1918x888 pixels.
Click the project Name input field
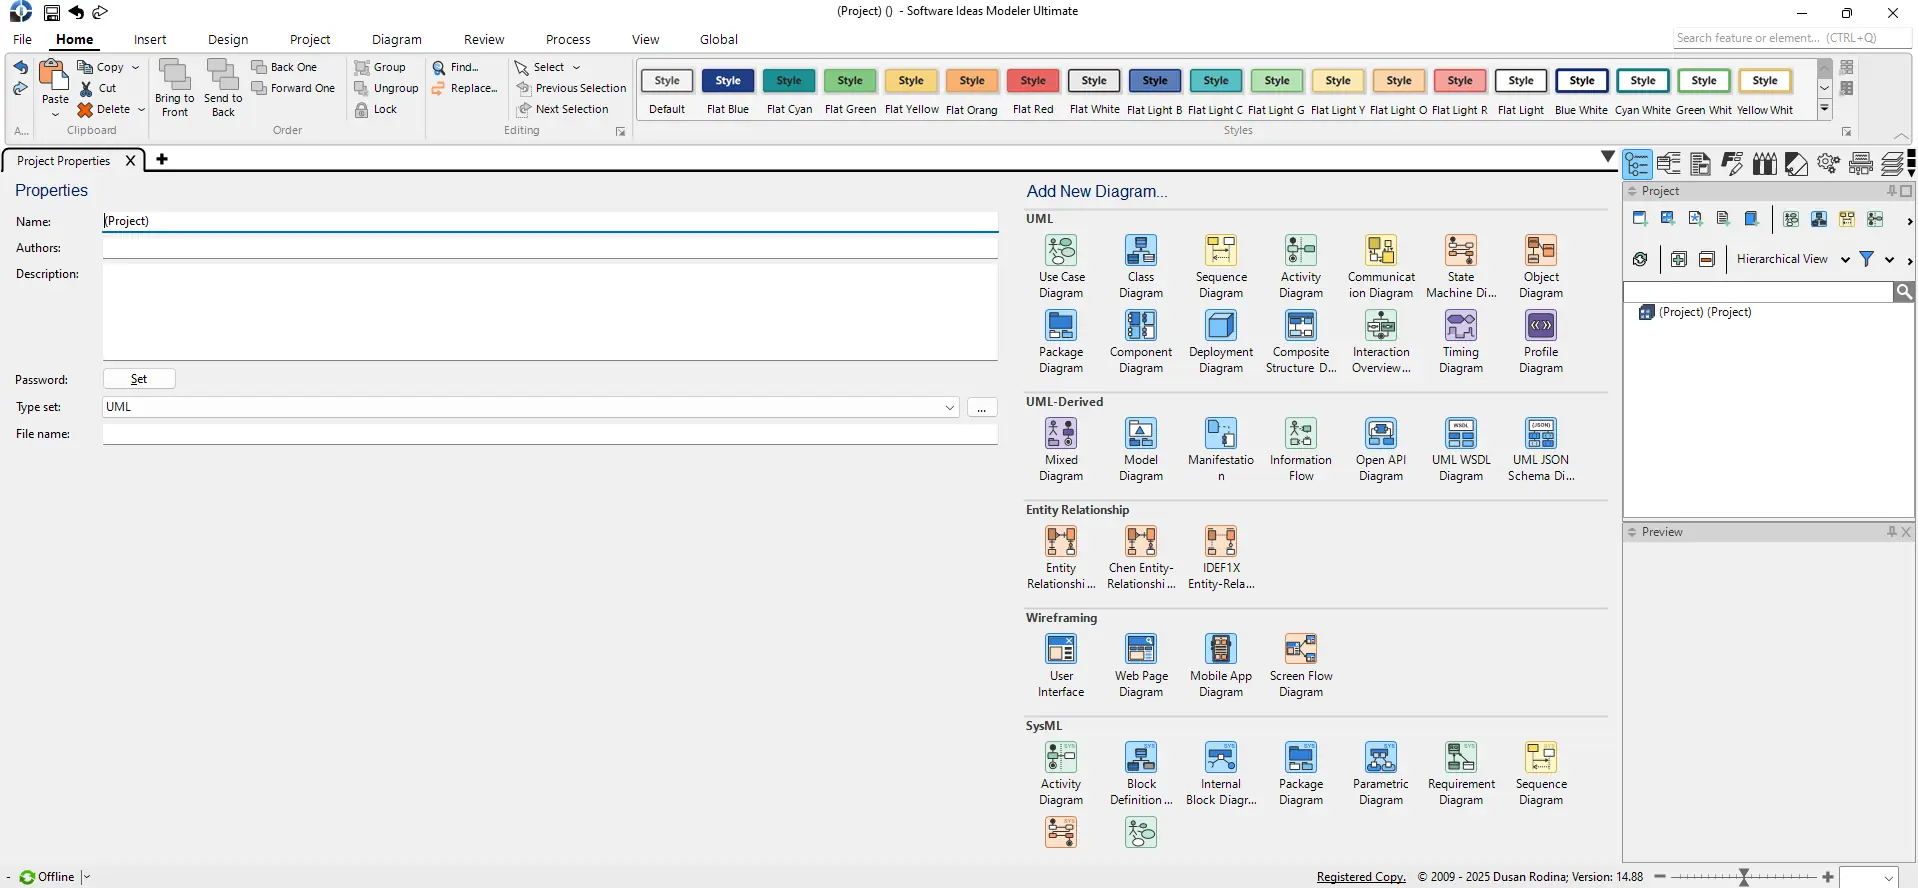coord(550,221)
